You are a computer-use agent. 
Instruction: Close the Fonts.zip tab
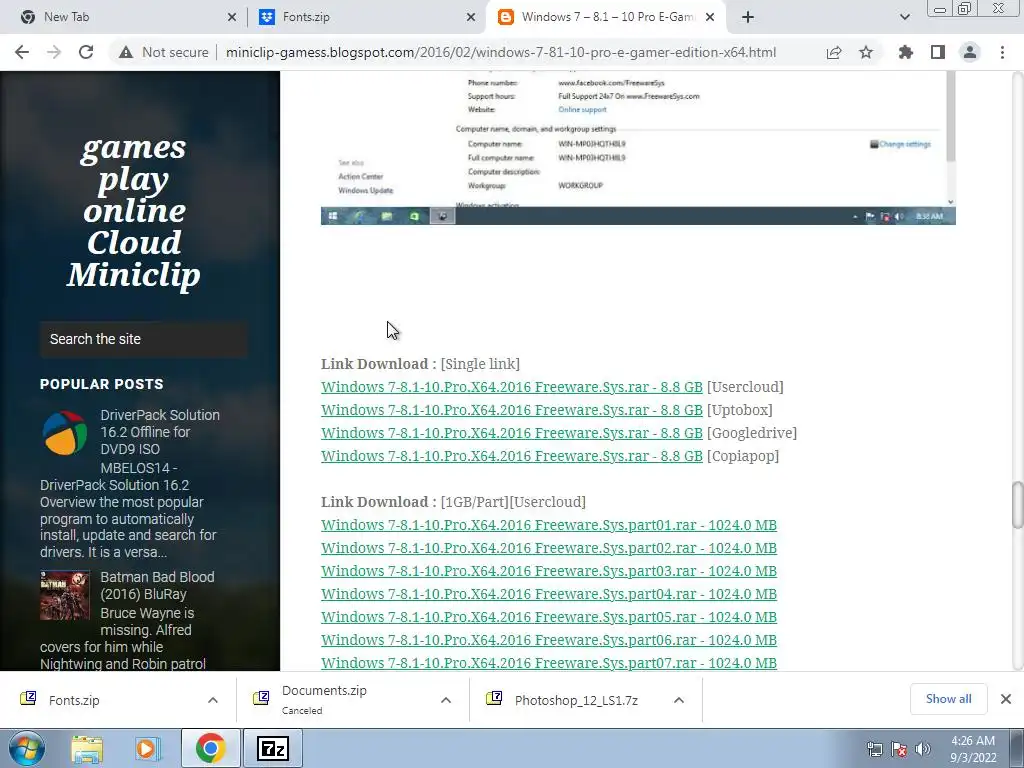471,17
